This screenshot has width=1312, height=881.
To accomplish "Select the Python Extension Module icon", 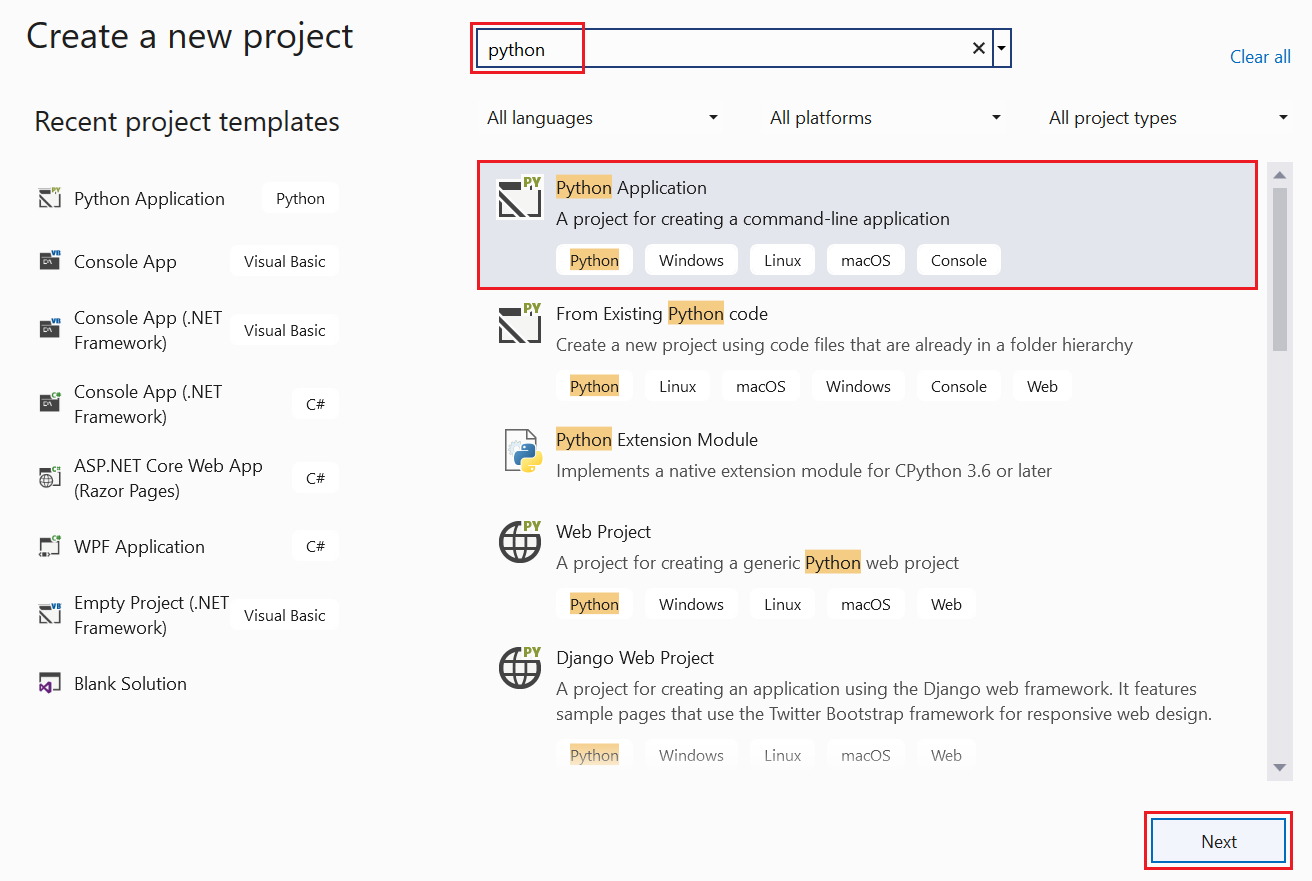I will tap(520, 450).
